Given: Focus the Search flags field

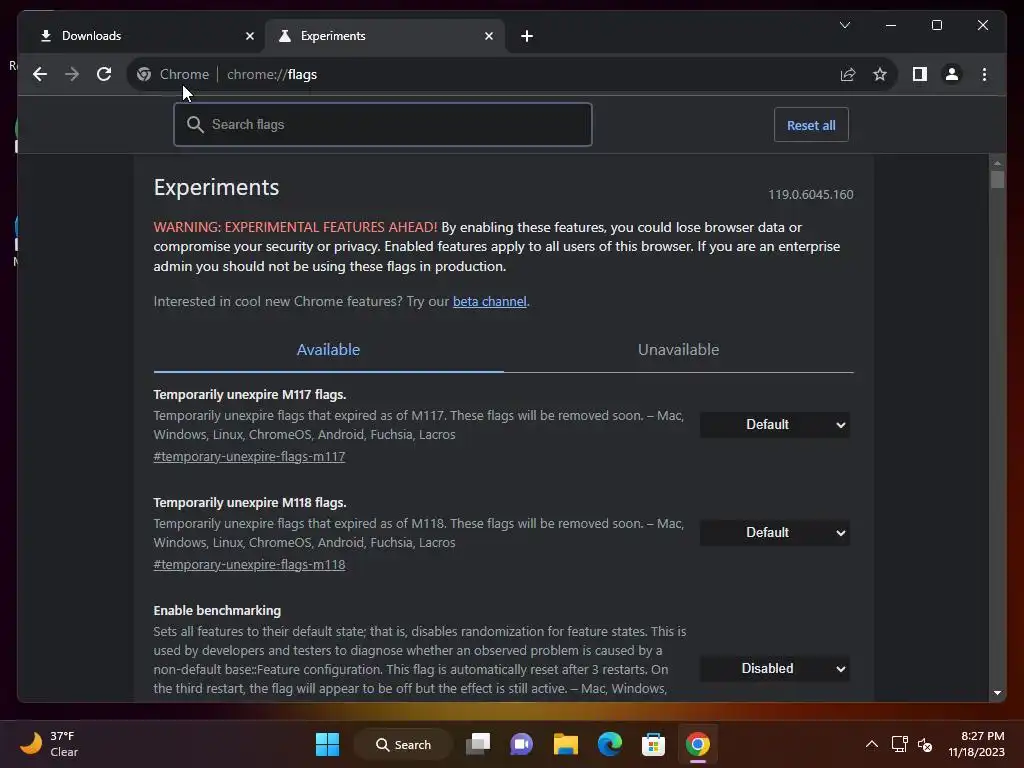Looking at the screenshot, I should [383, 125].
